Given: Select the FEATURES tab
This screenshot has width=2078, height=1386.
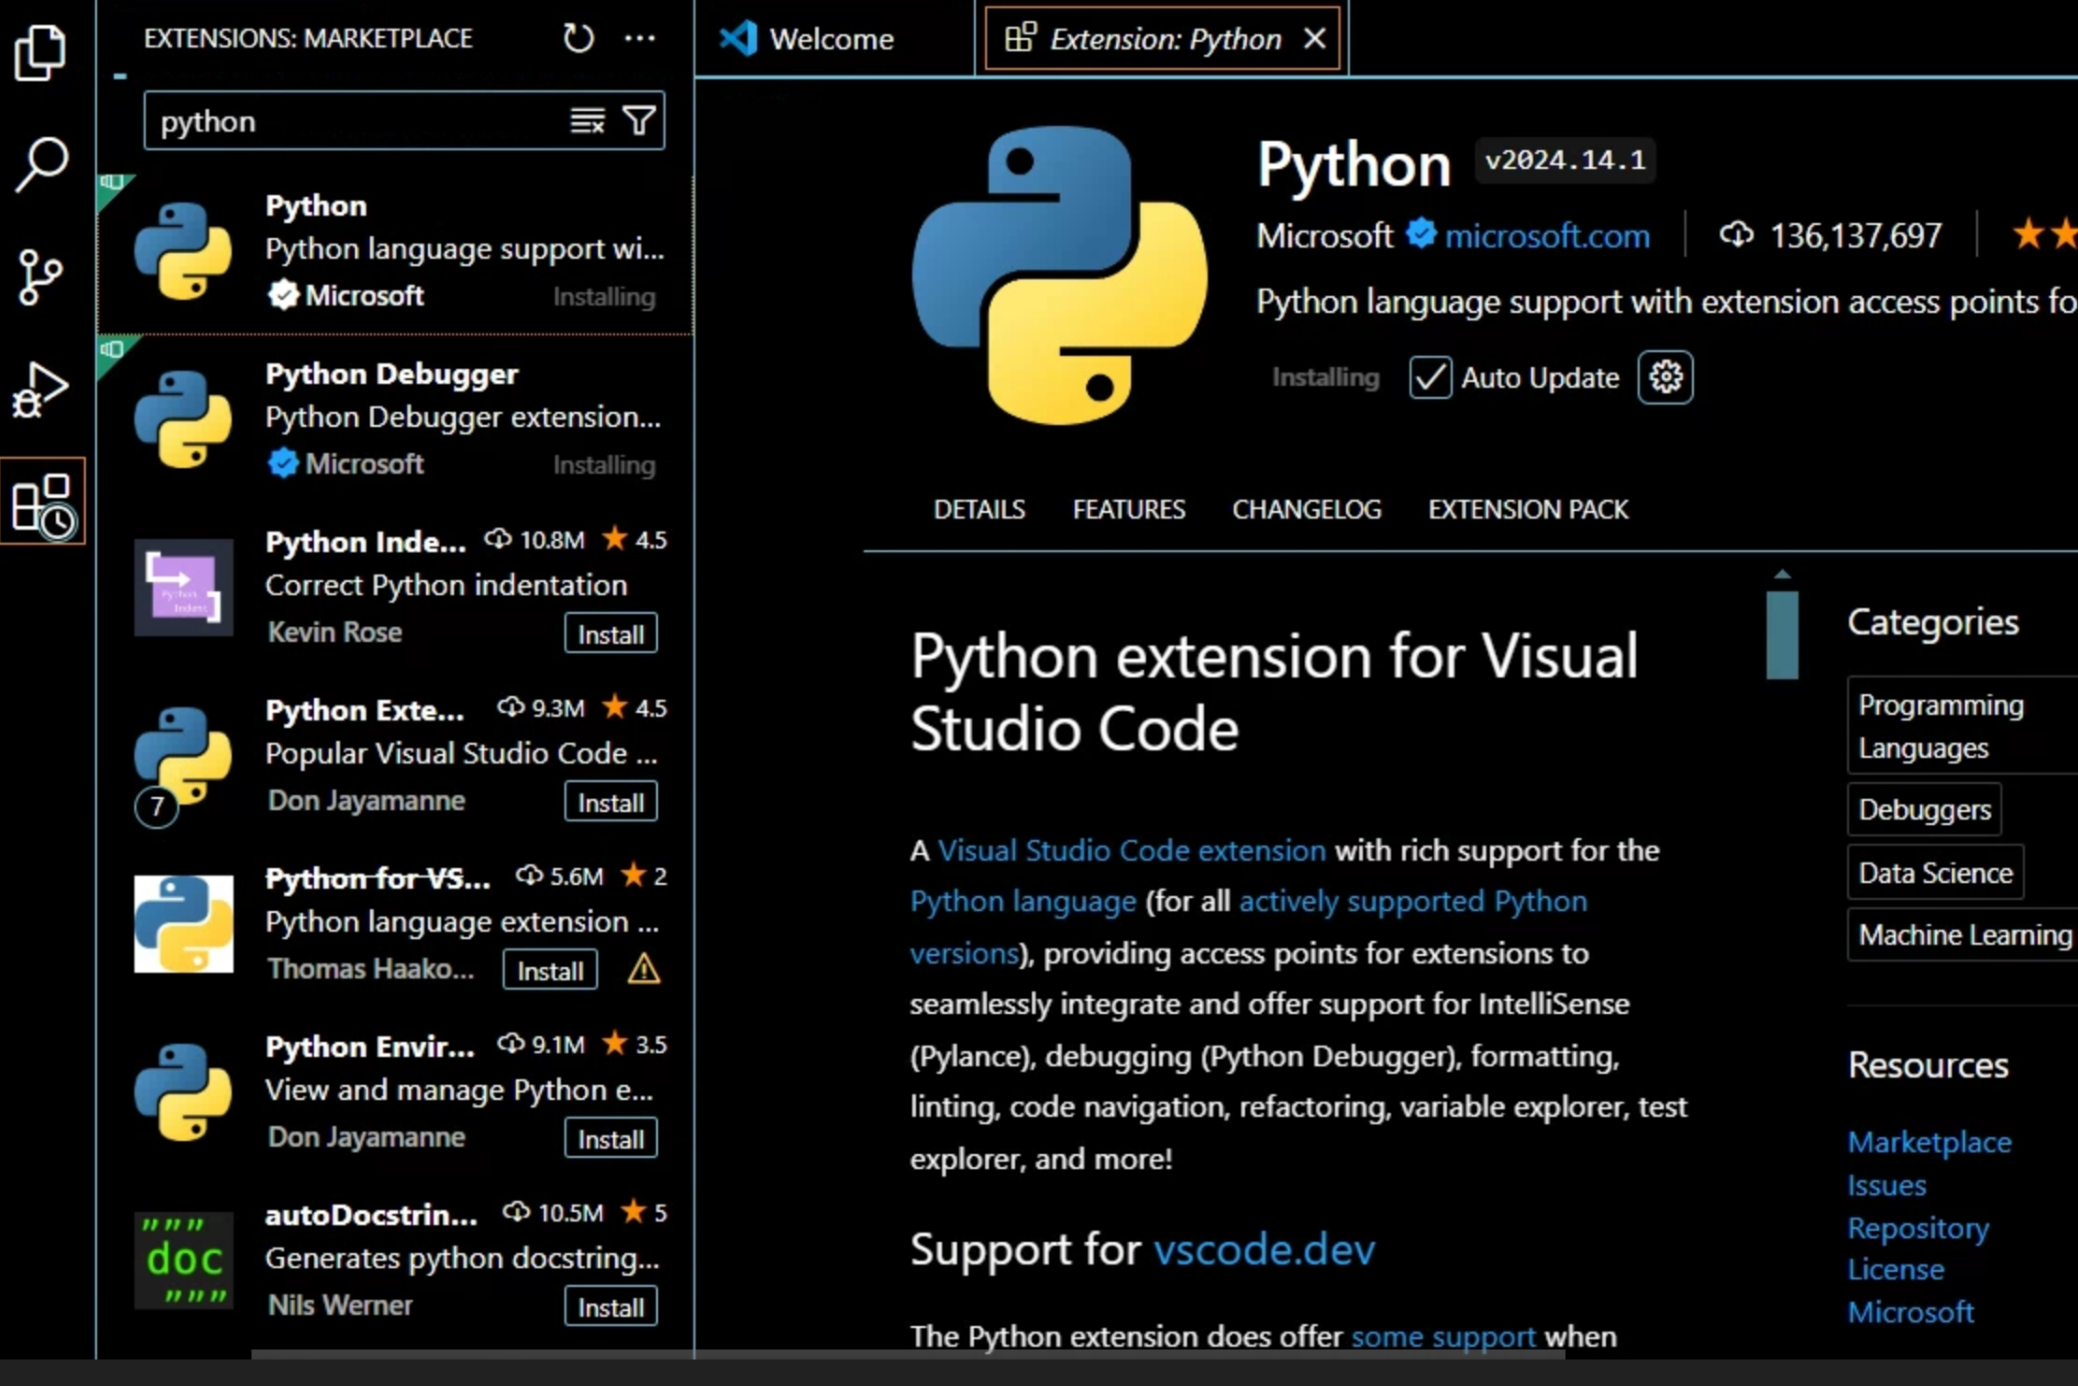Looking at the screenshot, I should 1128,509.
